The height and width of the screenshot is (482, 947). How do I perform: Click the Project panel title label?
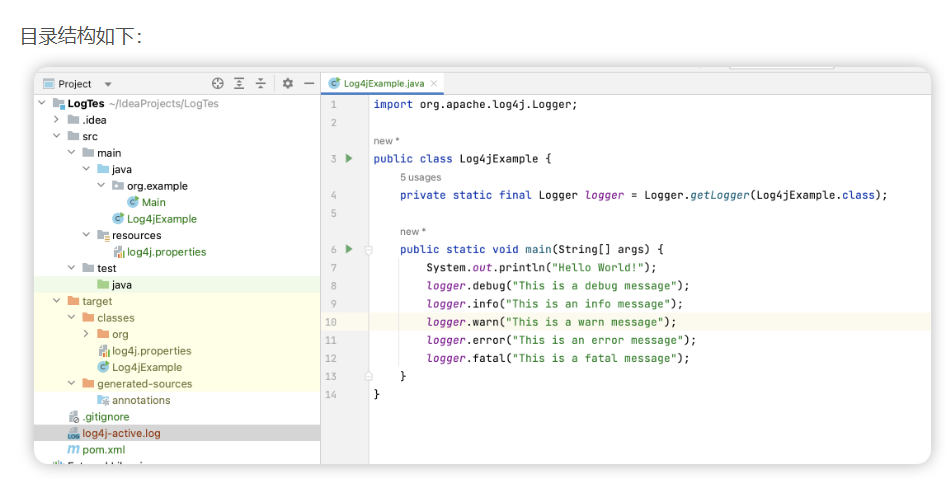pyautogui.click(x=75, y=84)
